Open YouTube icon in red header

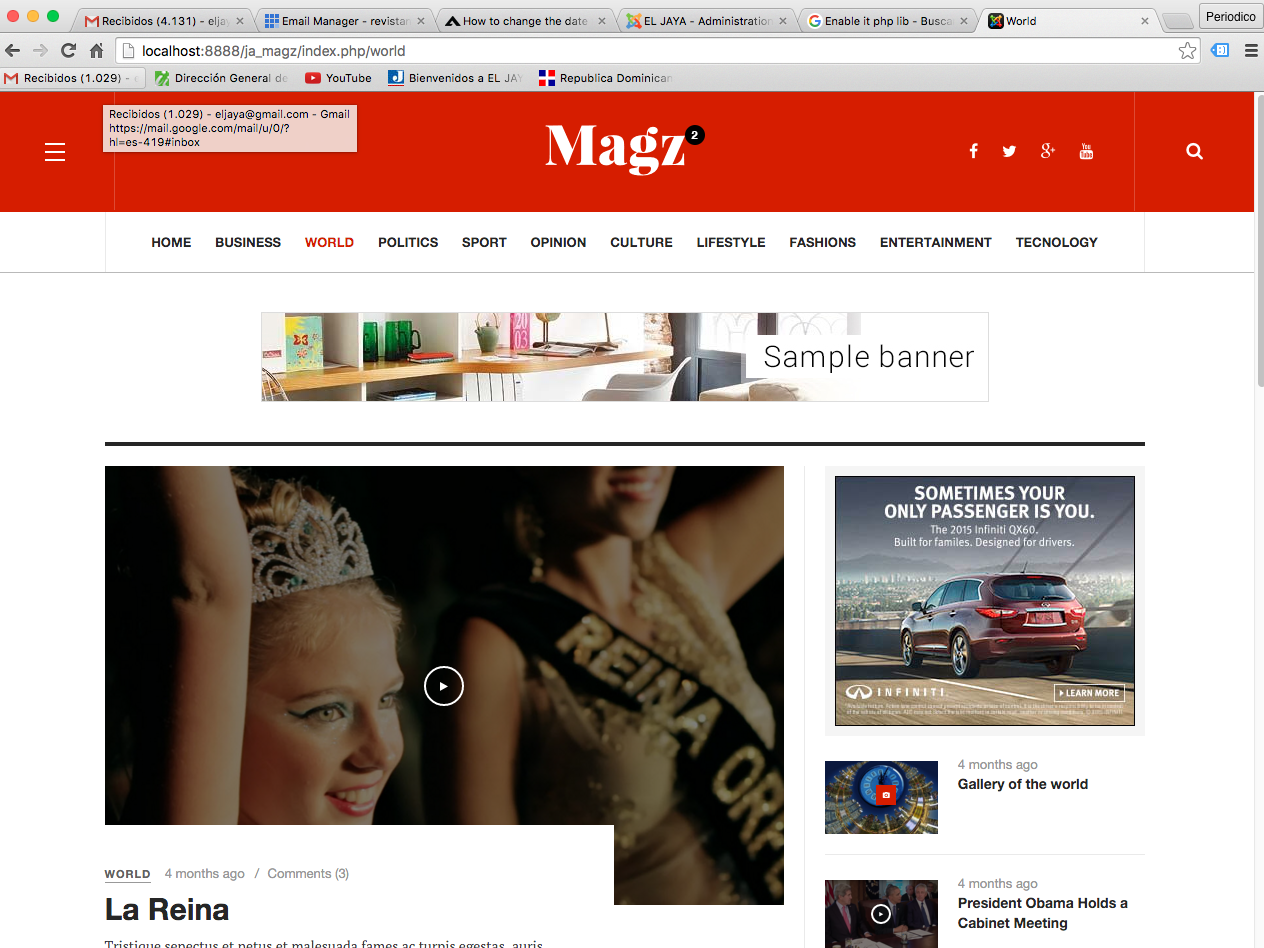point(1086,151)
